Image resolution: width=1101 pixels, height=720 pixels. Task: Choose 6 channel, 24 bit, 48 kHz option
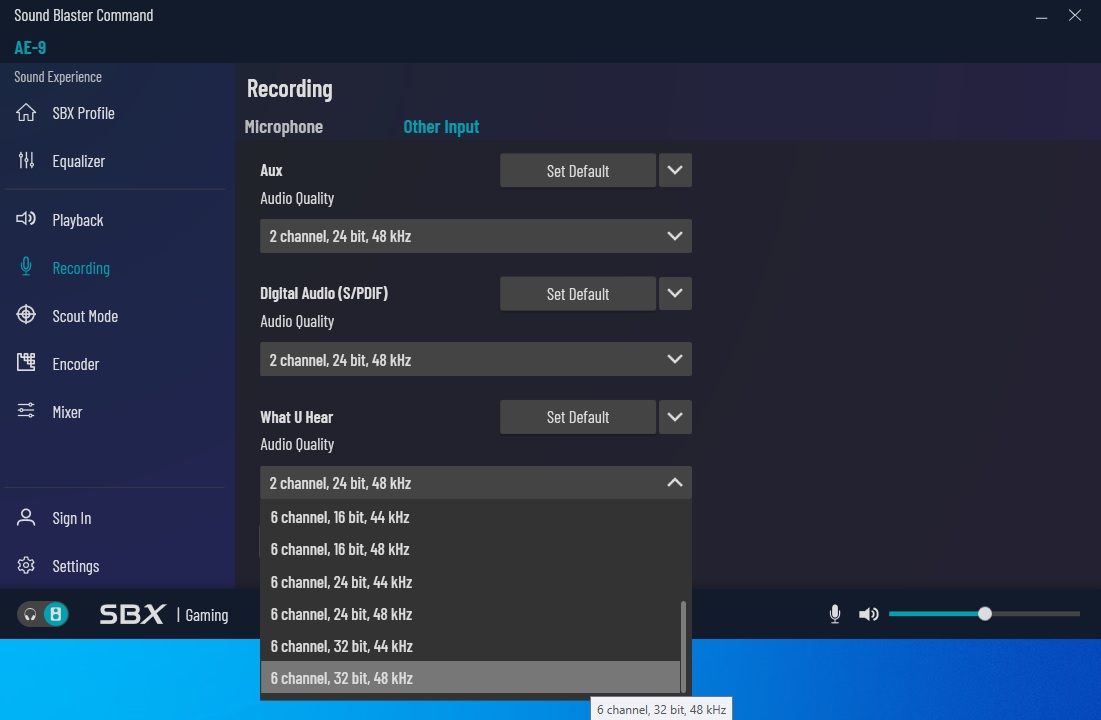point(341,614)
